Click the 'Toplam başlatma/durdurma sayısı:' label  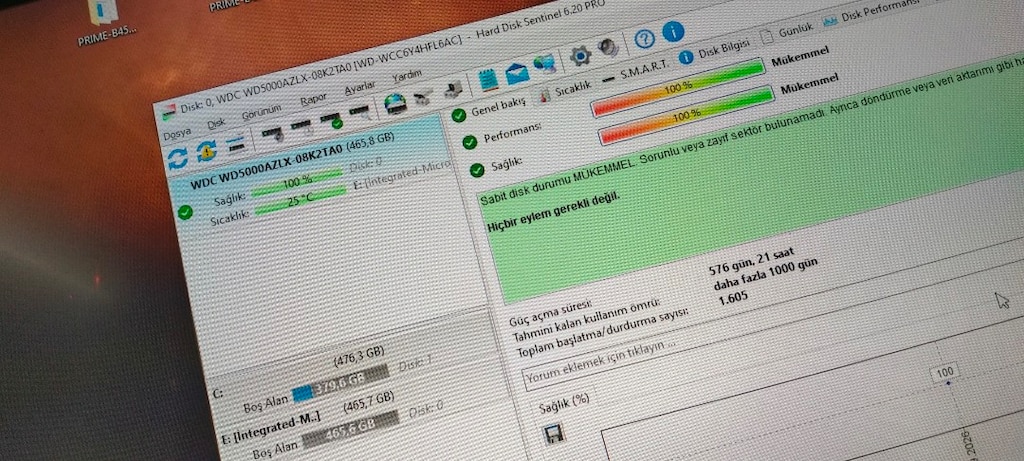603,333
